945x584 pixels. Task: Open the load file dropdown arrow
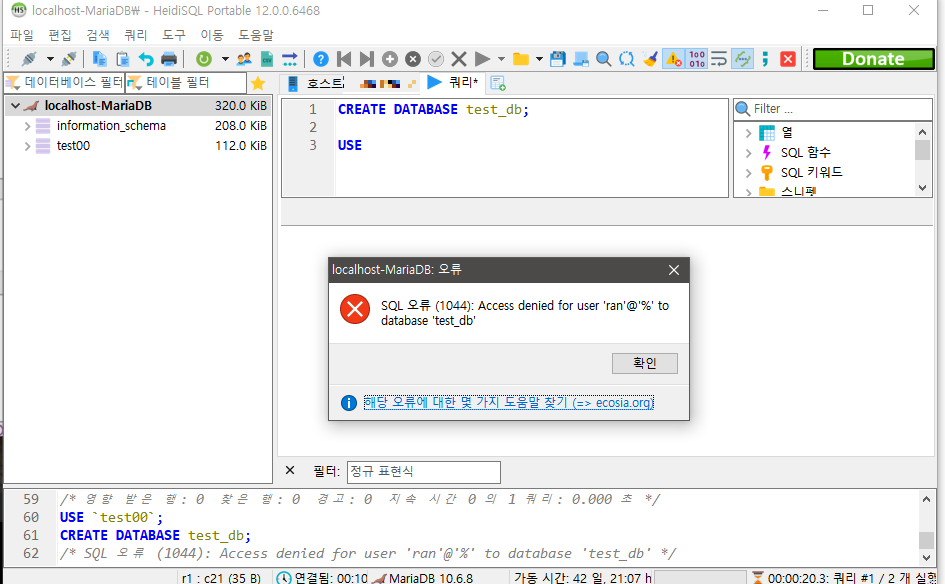coord(539,59)
